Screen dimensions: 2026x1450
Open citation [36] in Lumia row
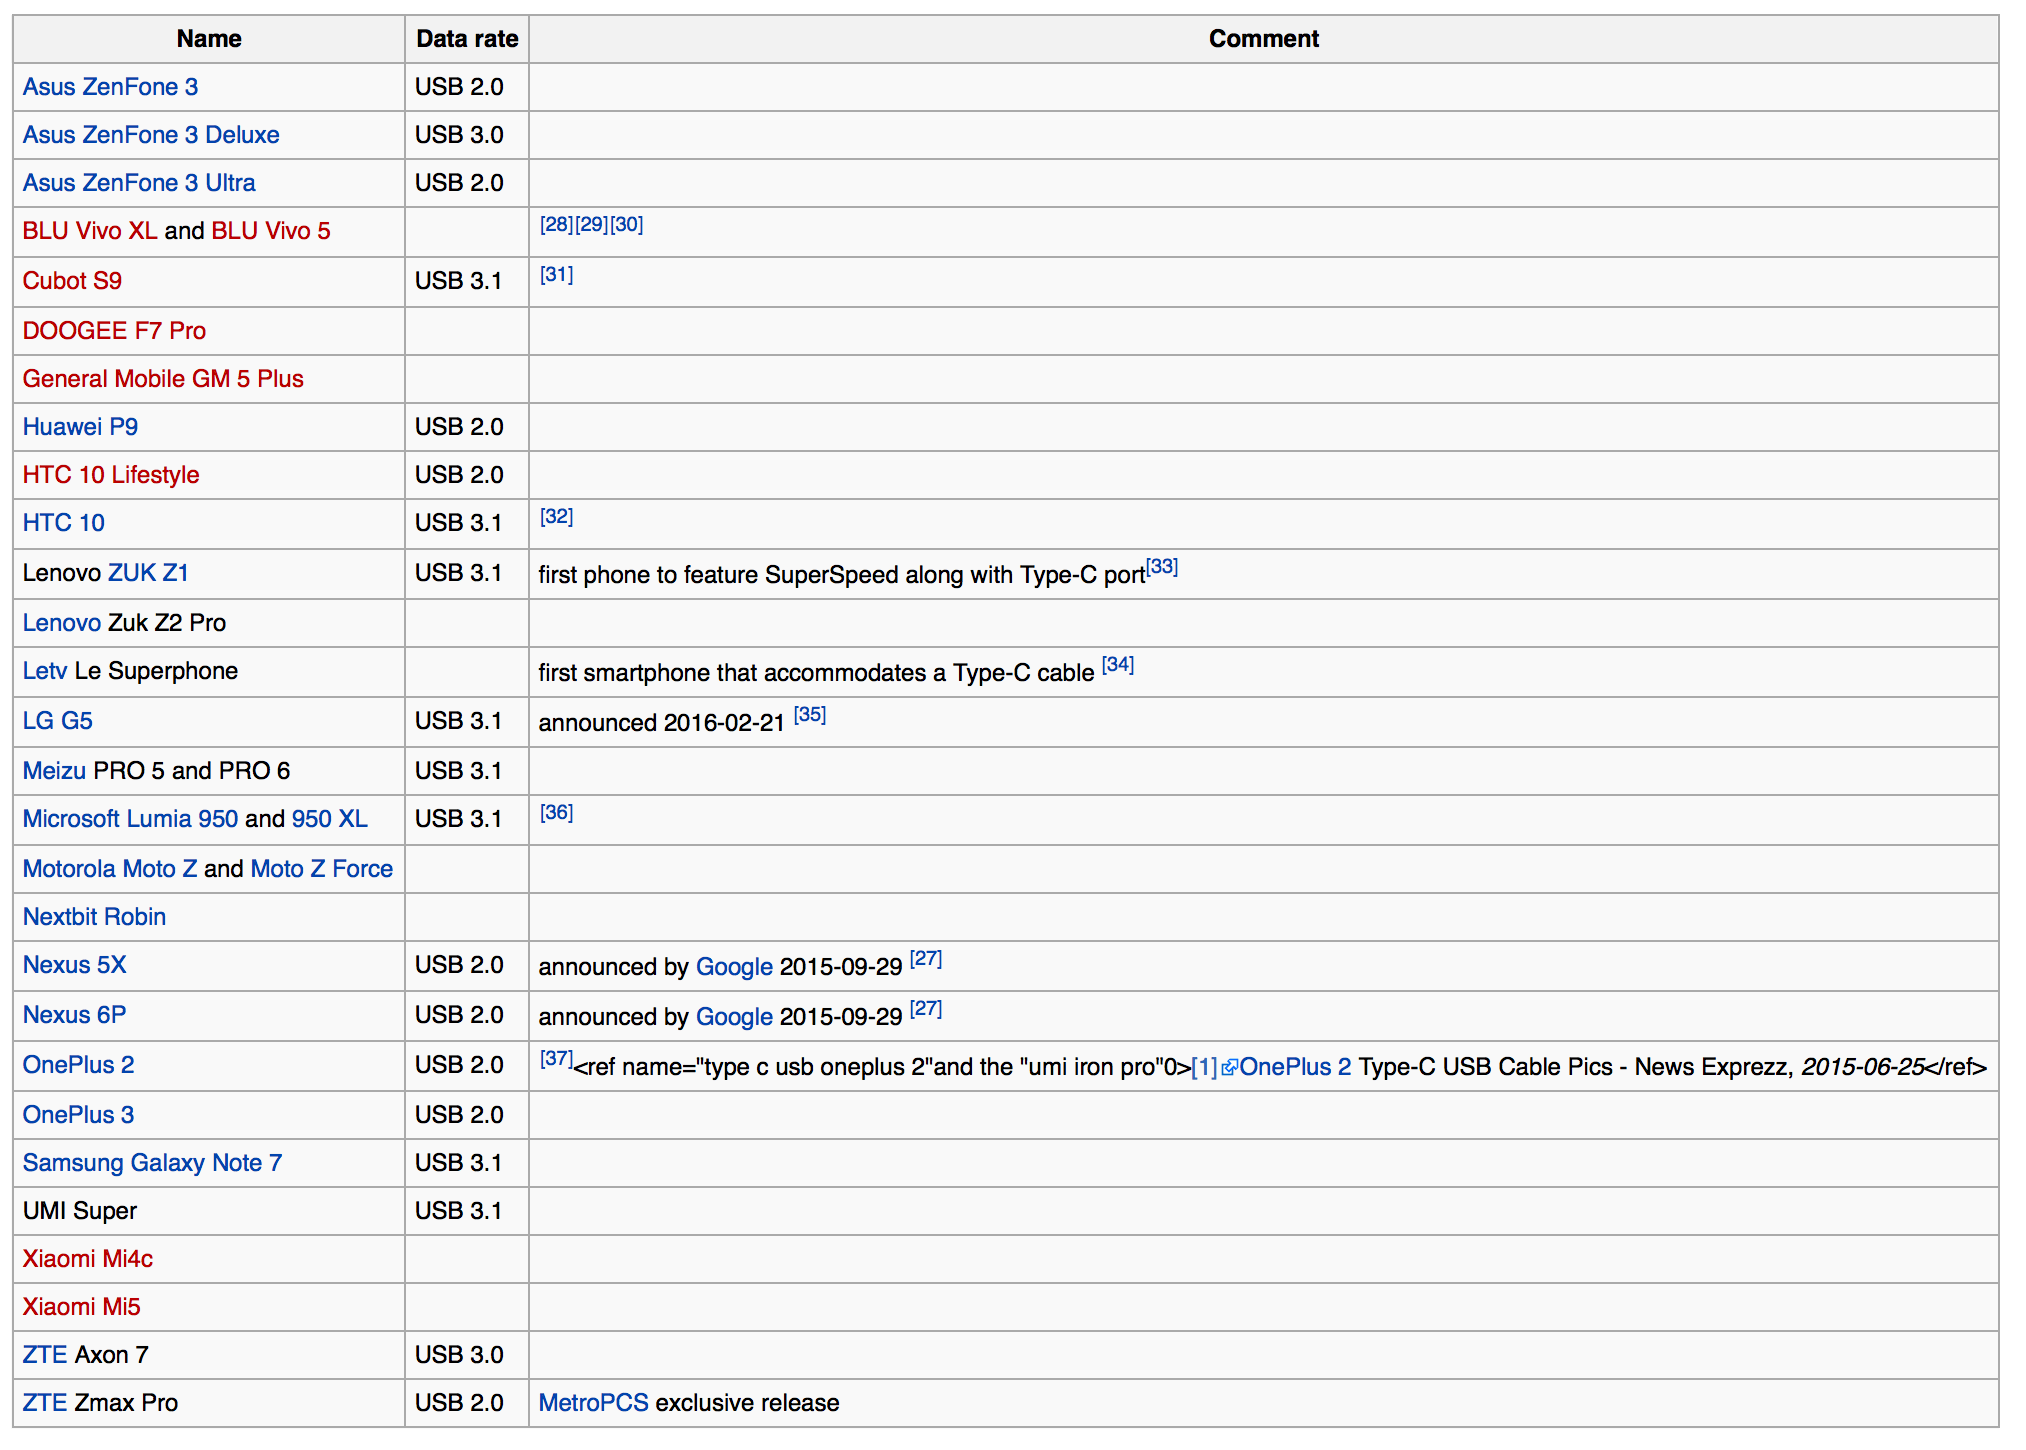pos(557,812)
